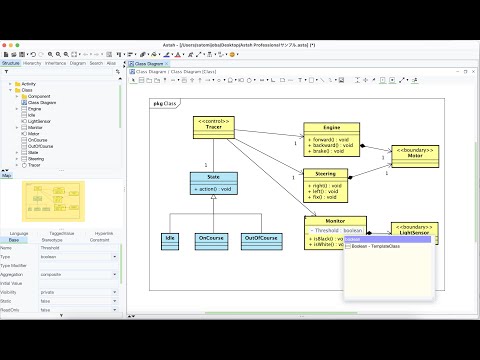The height and width of the screenshot is (360, 480).
Task: Click the diagram map thumbnail preview
Action: point(53,201)
